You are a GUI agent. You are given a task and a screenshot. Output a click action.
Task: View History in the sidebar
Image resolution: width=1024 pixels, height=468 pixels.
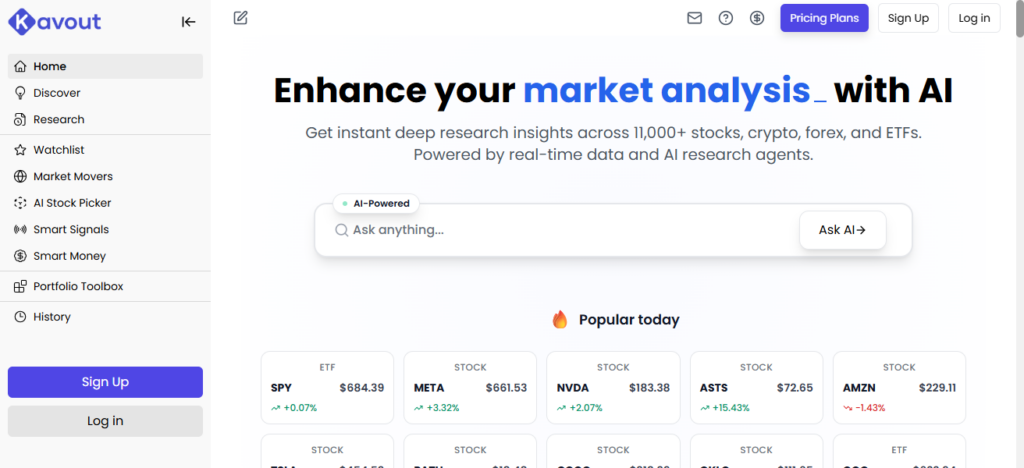(51, 317)
